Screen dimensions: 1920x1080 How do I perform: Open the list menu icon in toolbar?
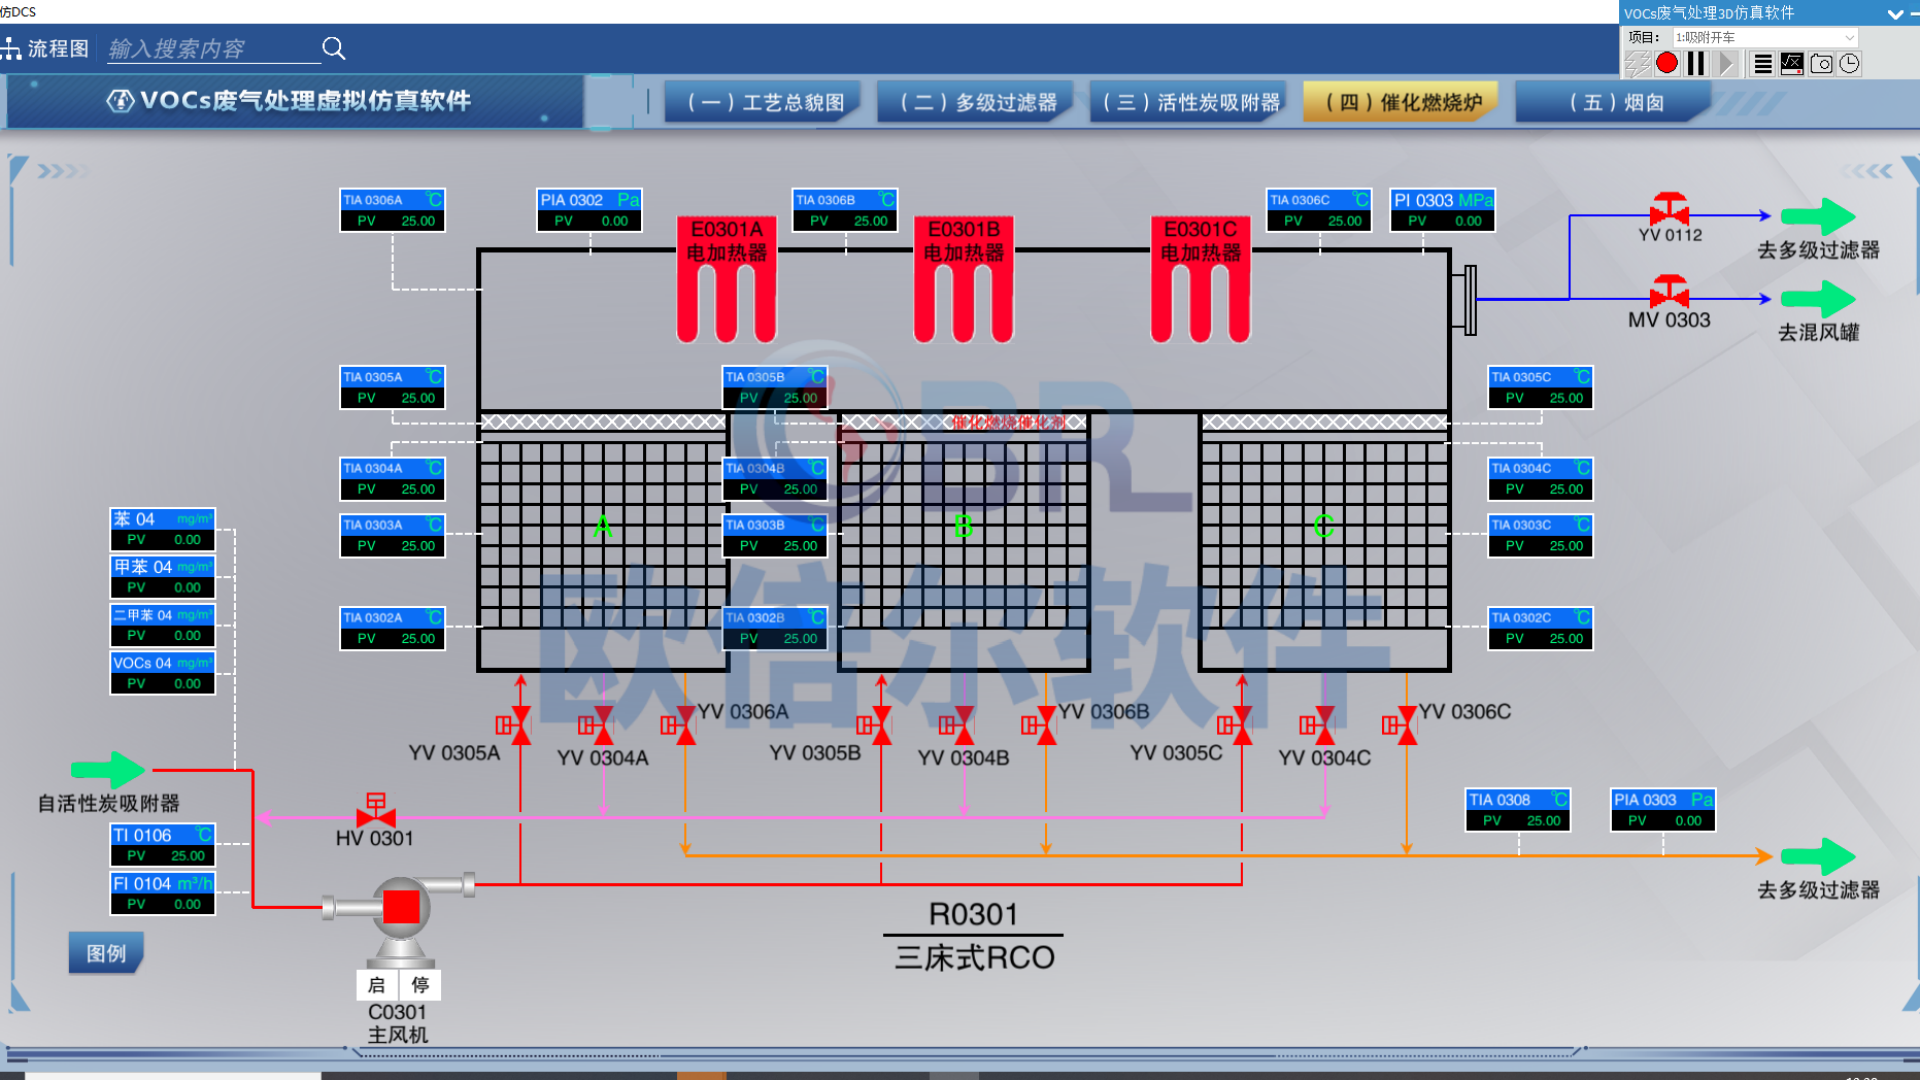point(1763,64)
